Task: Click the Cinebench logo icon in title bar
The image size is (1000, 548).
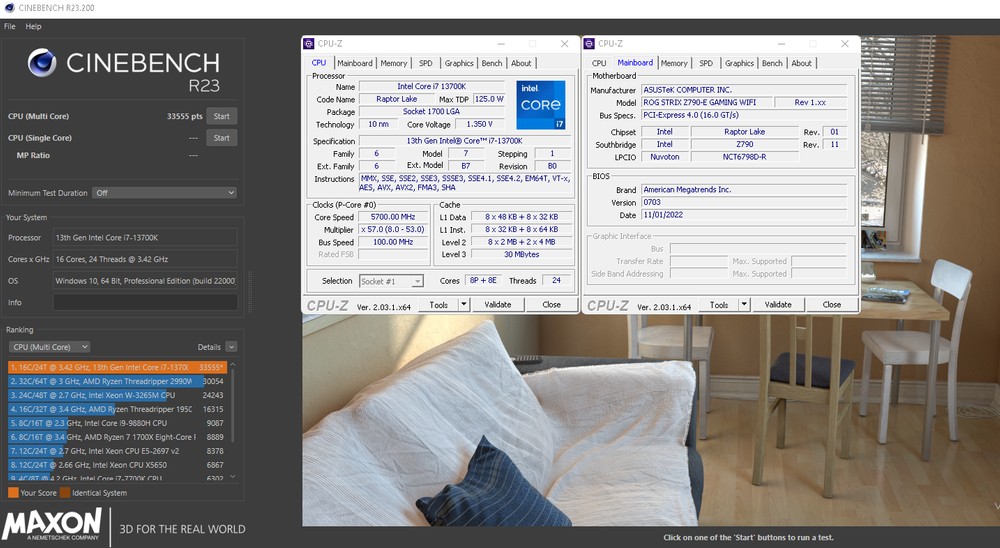Action: tap(9, 8)
